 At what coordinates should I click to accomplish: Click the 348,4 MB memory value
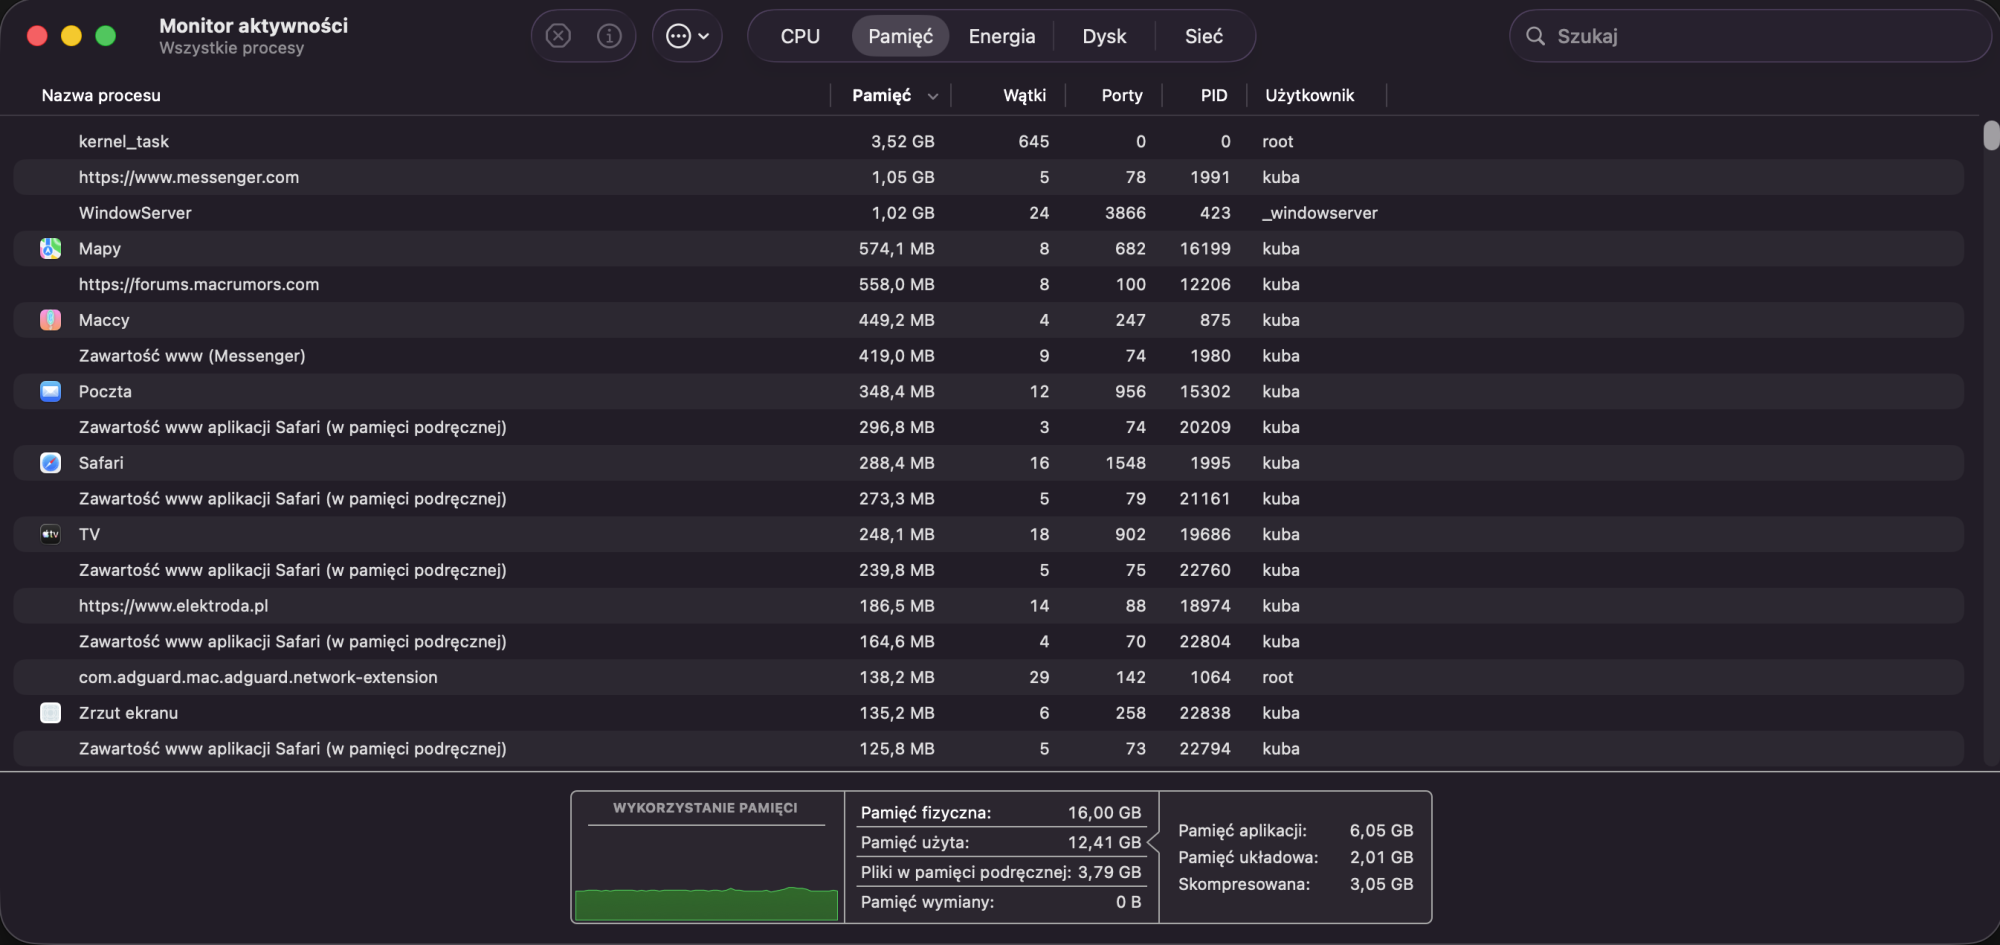click(896, 392)
